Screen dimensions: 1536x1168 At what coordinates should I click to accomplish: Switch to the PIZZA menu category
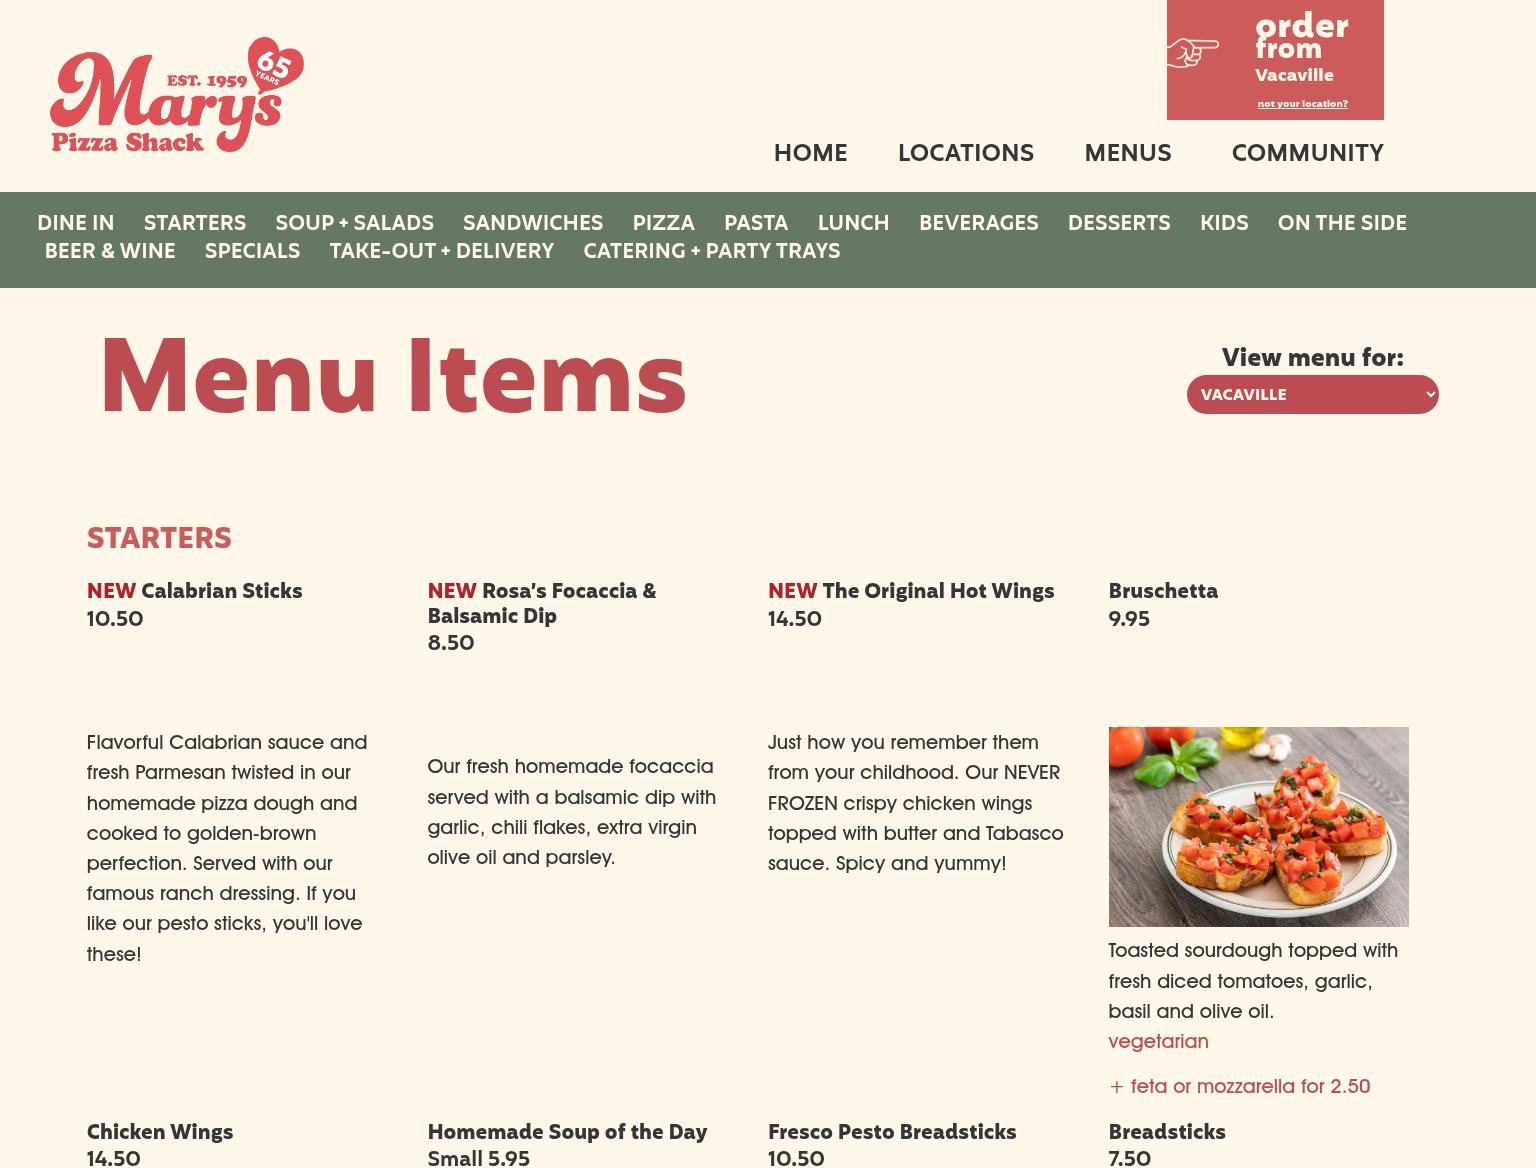(663, 223)
